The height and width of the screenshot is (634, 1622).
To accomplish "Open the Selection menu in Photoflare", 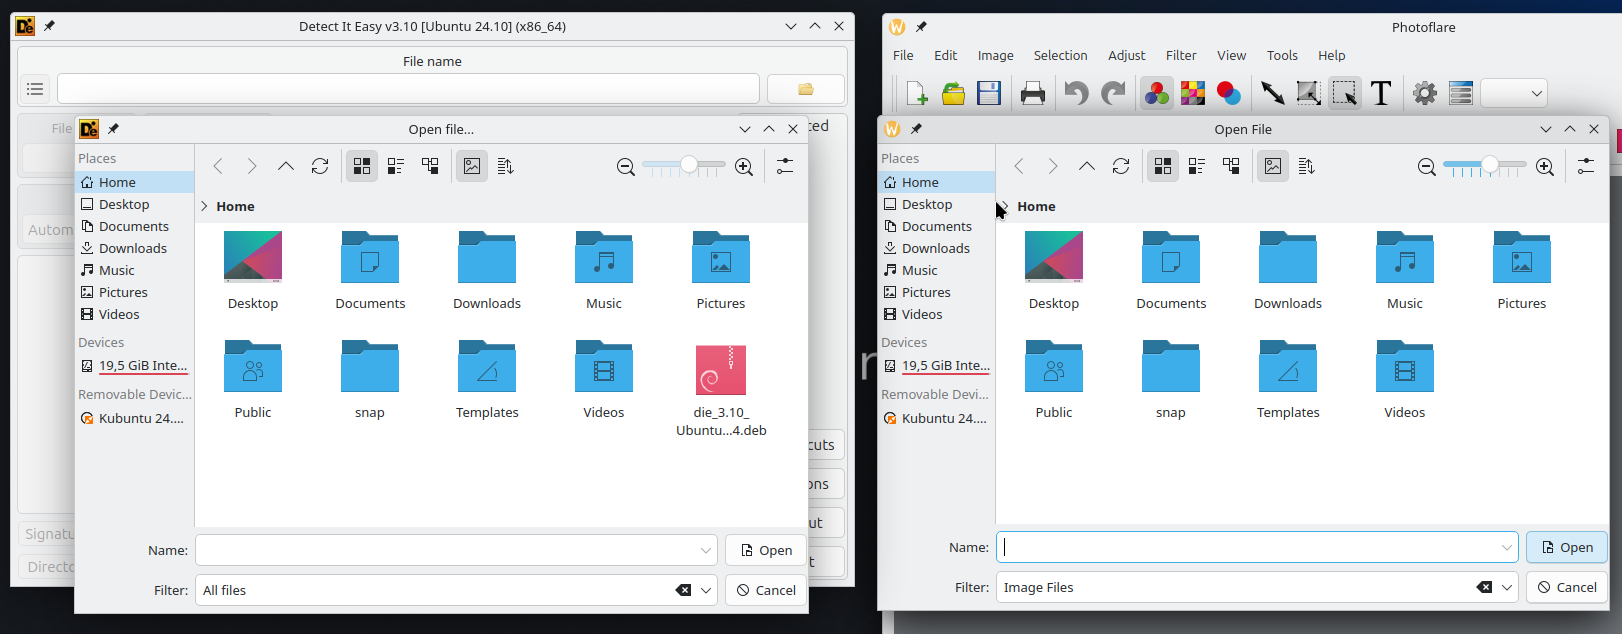I will click(x=1060, y=55).
